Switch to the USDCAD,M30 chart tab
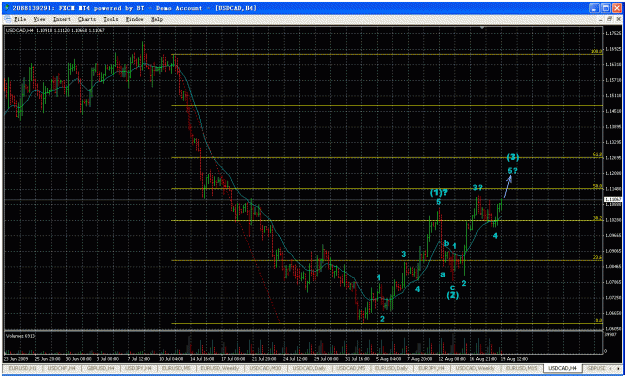The height and width of the screenshot is (376, 625). click(x=265, y=368)
